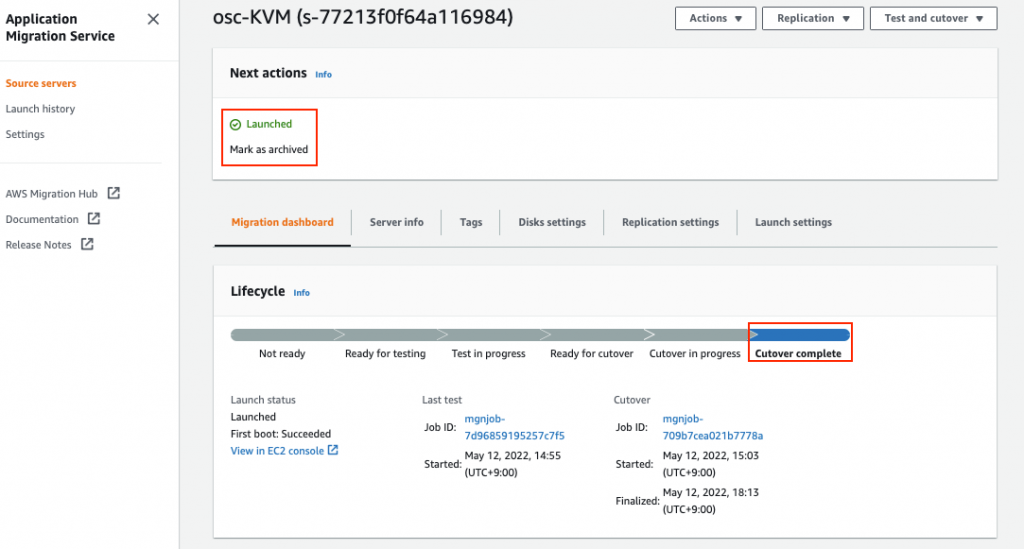The height and width of the screenshot is (549, 1024).
Task: Click the Finalized time May 12, 2022, 18:13
Action: point(711,501)
